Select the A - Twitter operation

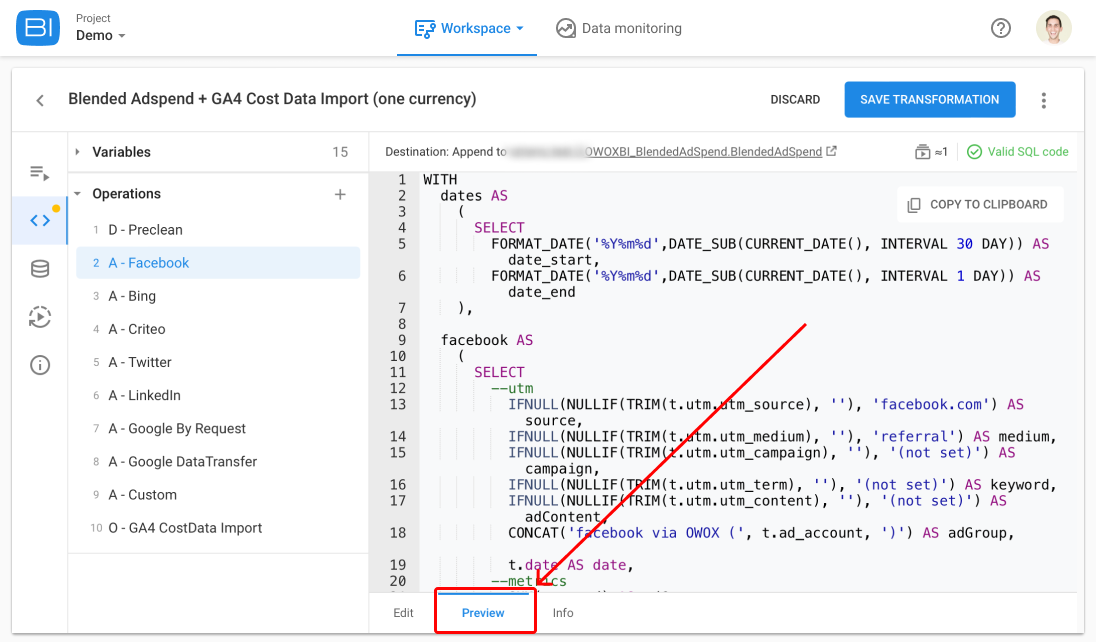pyautogui.click(x=218, y=362)
